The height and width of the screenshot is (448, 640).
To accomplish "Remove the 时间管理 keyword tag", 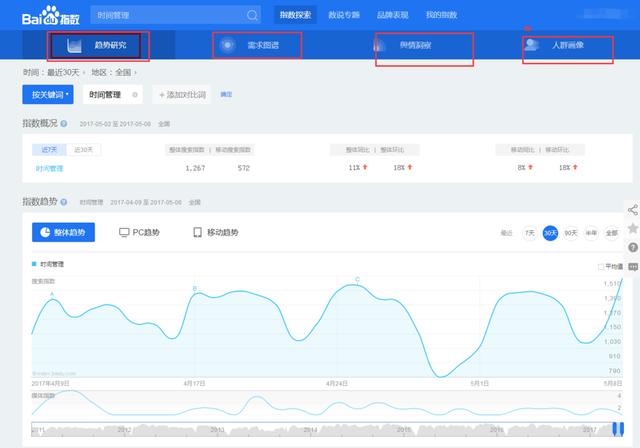I will 133,94.
